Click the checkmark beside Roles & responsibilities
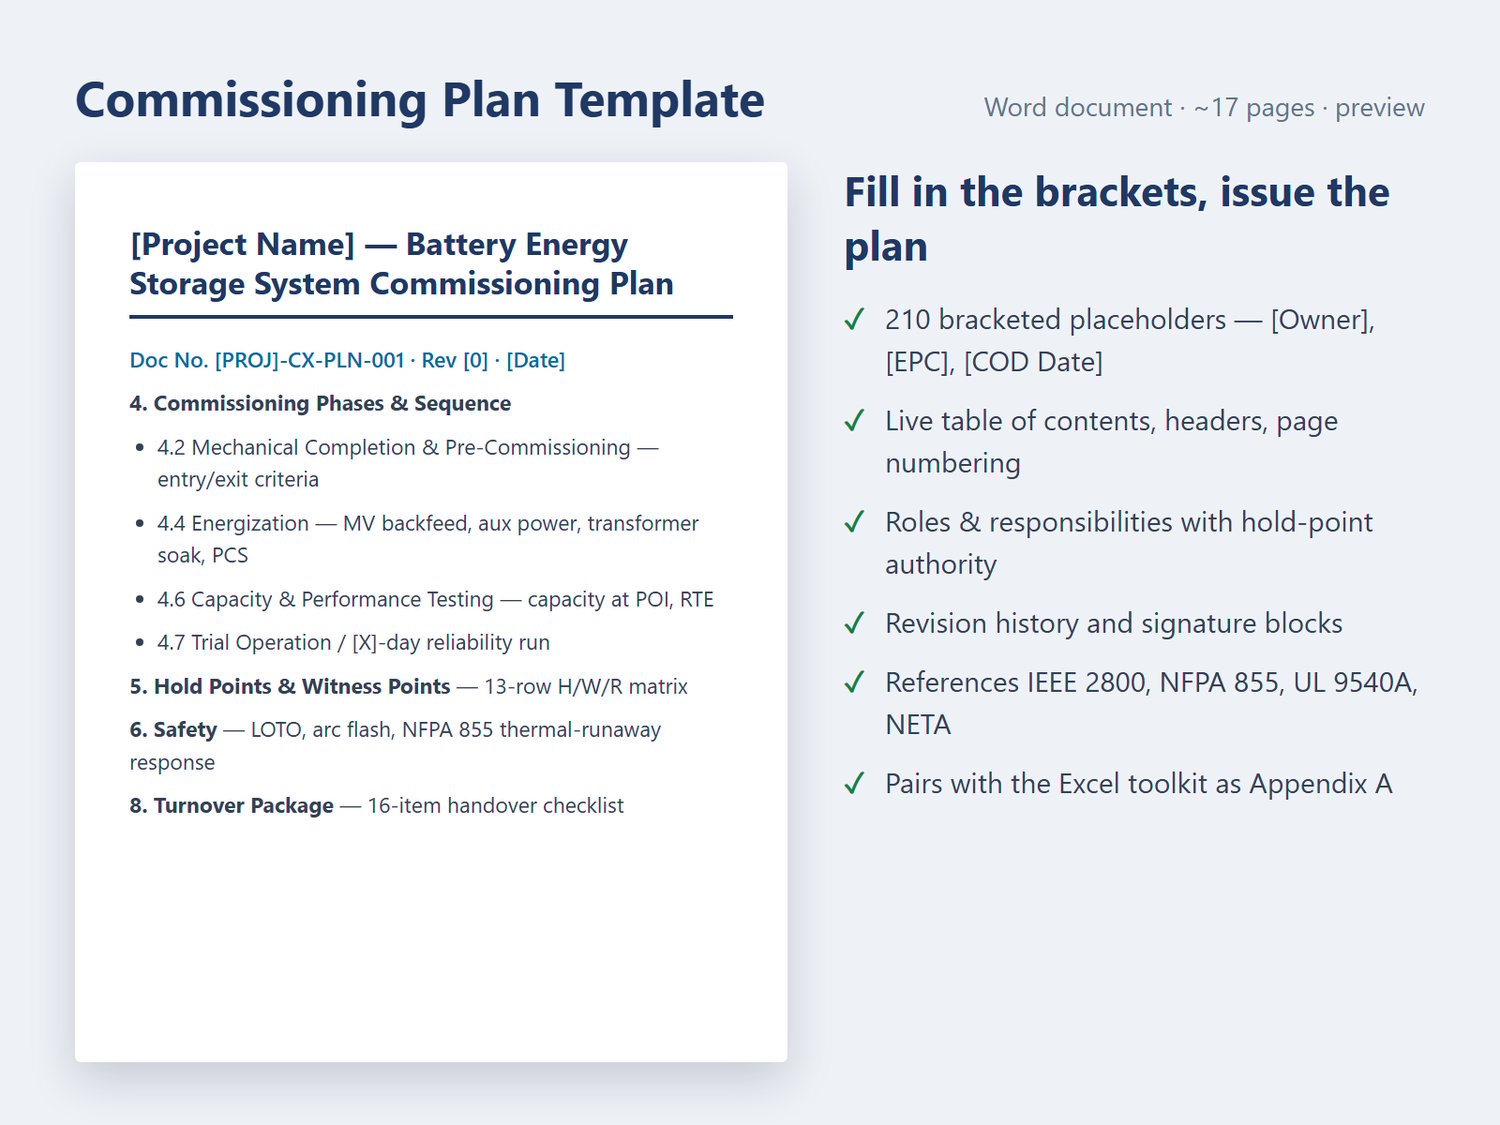This screenshot has height=1125, width=1500. click(854, 522)
